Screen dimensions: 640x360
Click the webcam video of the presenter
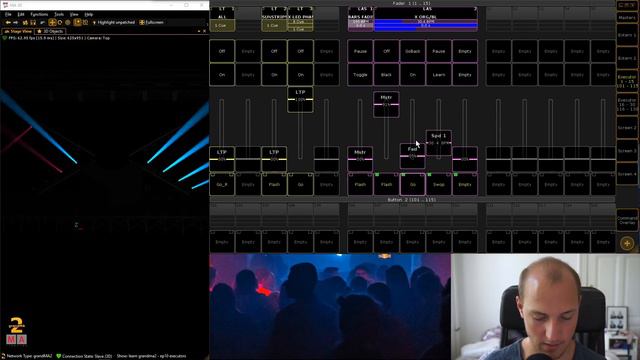coord(545,306)
